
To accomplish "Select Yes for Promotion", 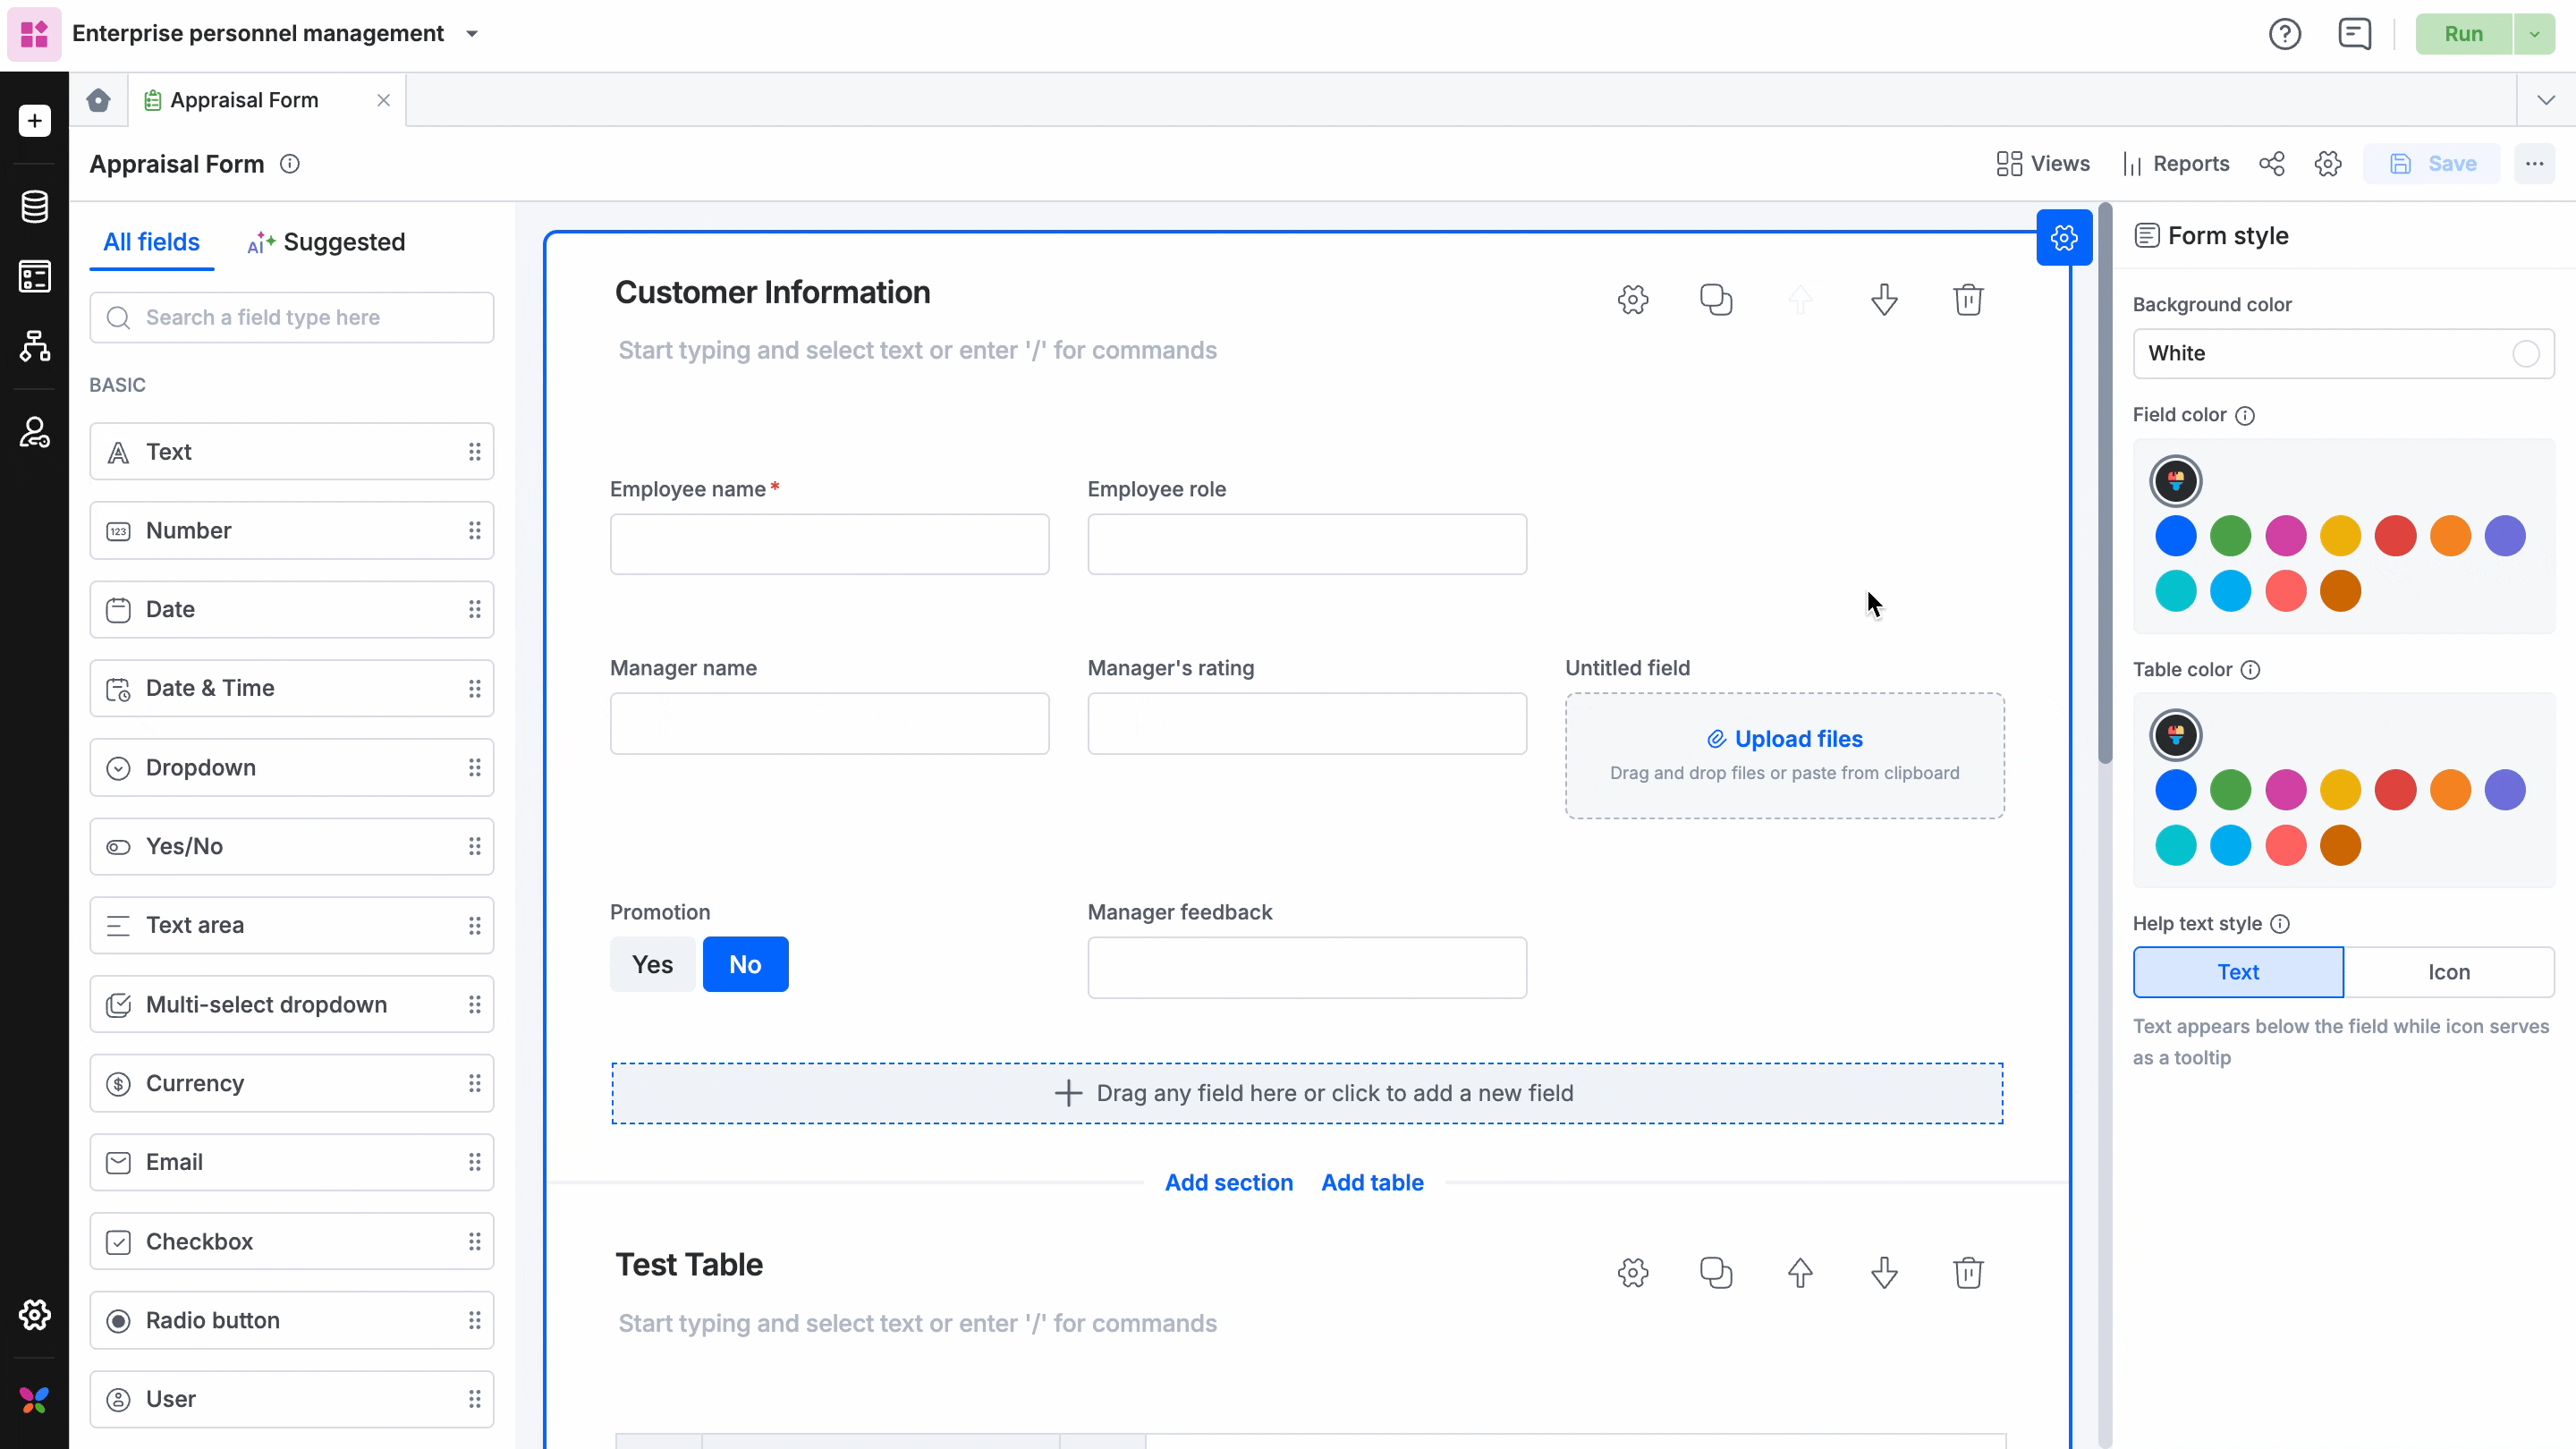I will (x=652, y=965).
